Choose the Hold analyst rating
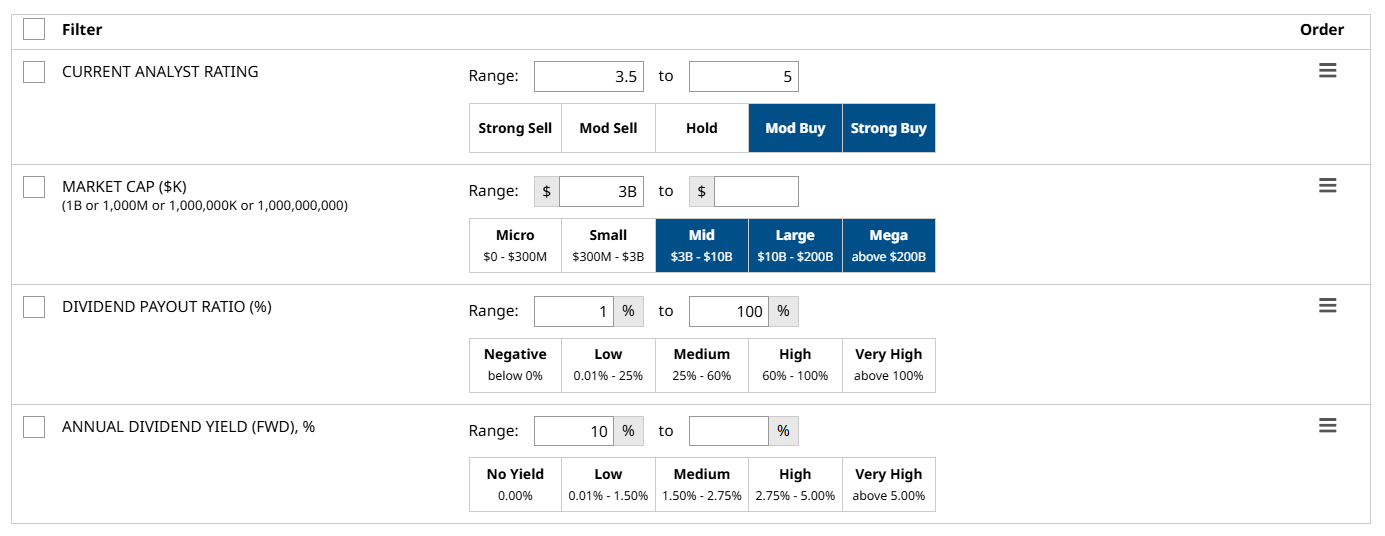The height and width of the screenshot is (536, 1385). coord(701,128)
